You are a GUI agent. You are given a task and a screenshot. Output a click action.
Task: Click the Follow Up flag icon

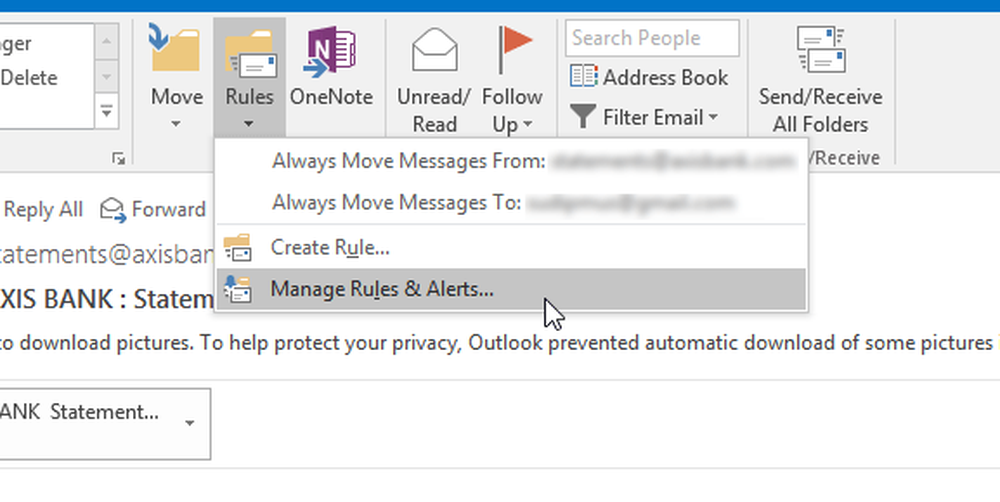514,49
